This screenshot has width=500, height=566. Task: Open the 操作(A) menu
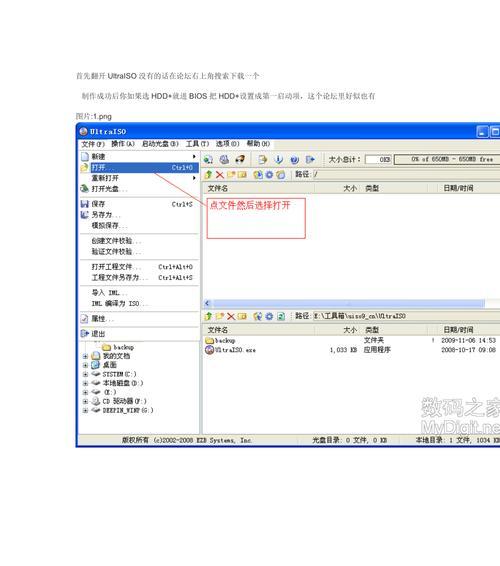(x=123, y=144)
